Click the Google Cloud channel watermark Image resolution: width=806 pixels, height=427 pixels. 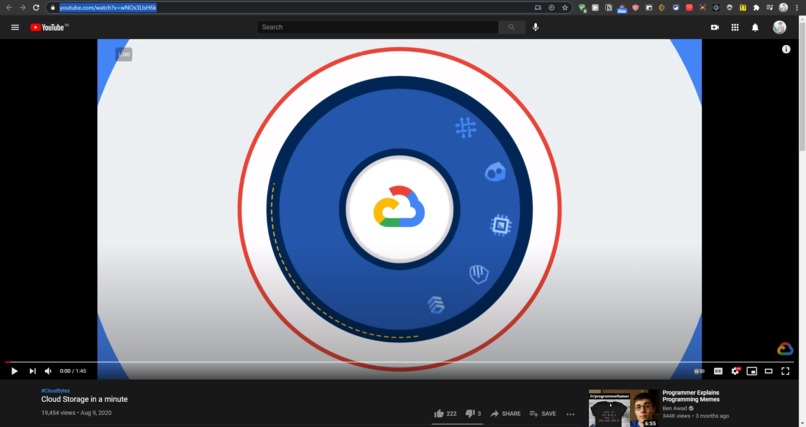pos(785,349)
